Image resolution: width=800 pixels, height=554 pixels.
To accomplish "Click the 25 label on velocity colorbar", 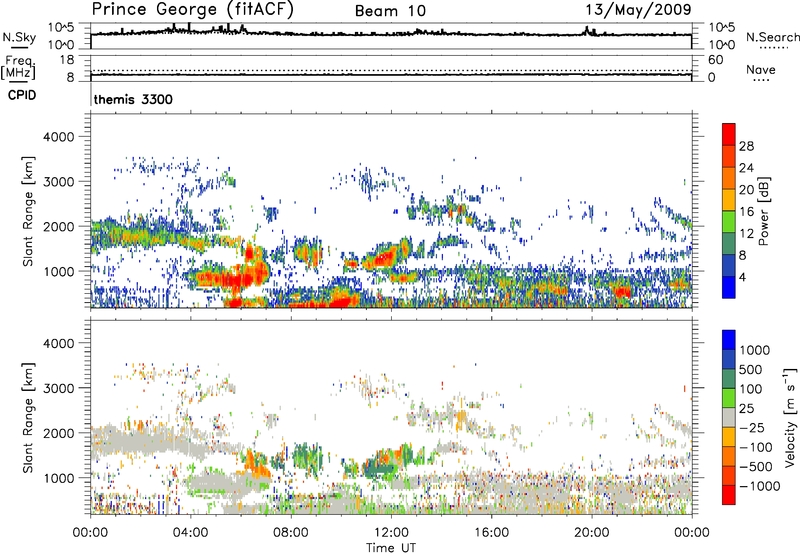I will (x=747, y=409).
